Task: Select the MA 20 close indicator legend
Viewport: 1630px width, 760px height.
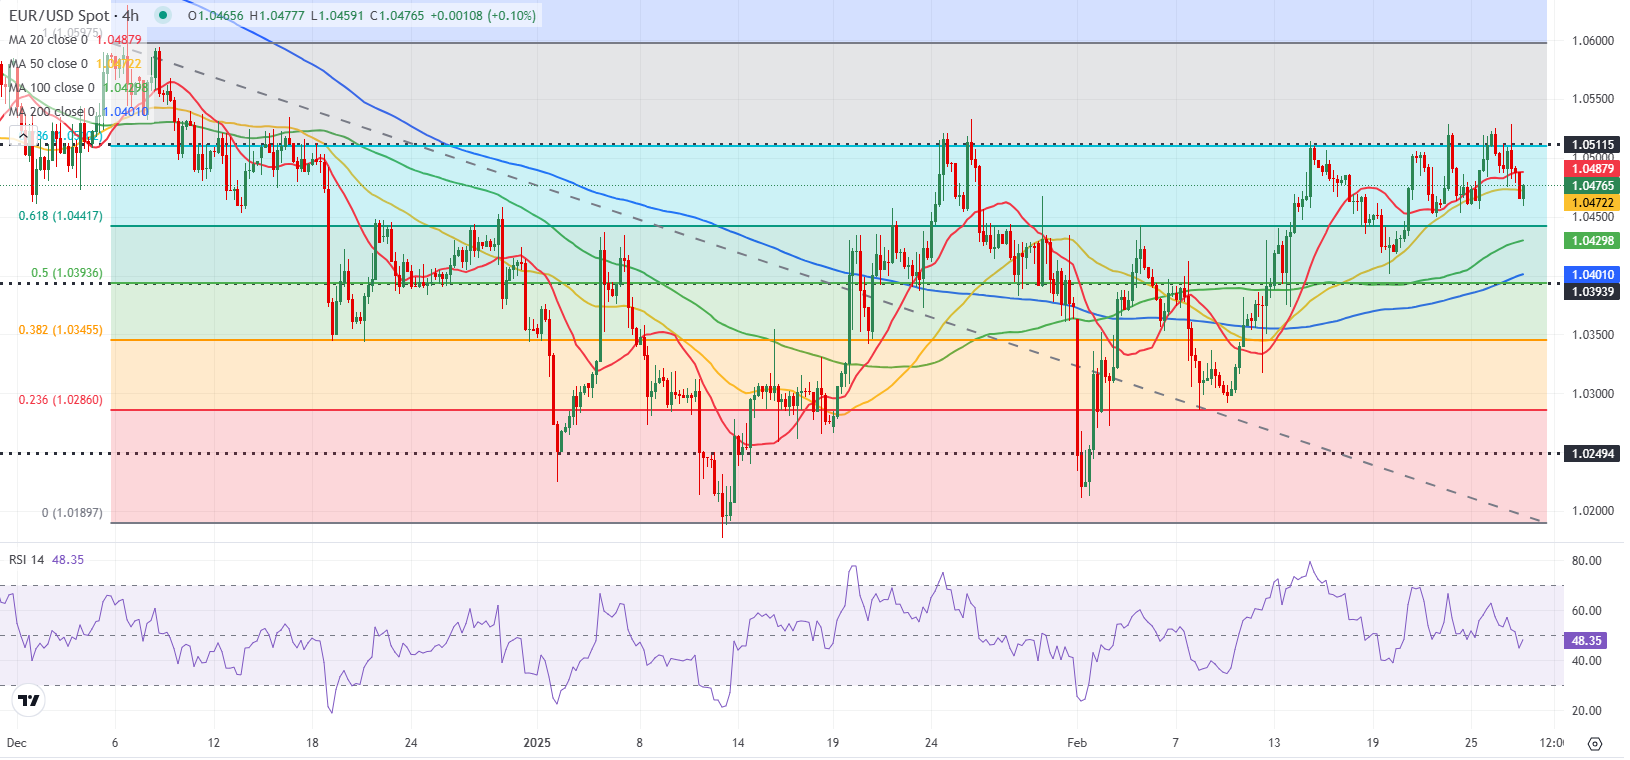Action: [48, 40]
